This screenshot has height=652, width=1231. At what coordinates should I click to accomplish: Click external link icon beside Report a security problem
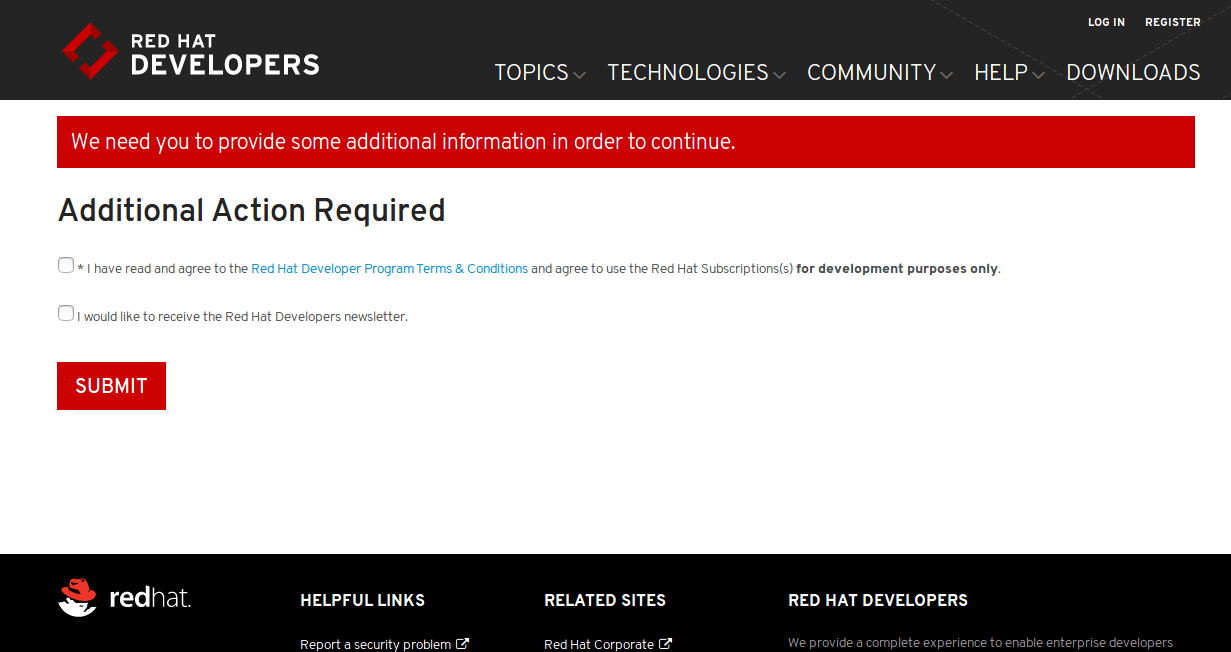tap(463, 644)
